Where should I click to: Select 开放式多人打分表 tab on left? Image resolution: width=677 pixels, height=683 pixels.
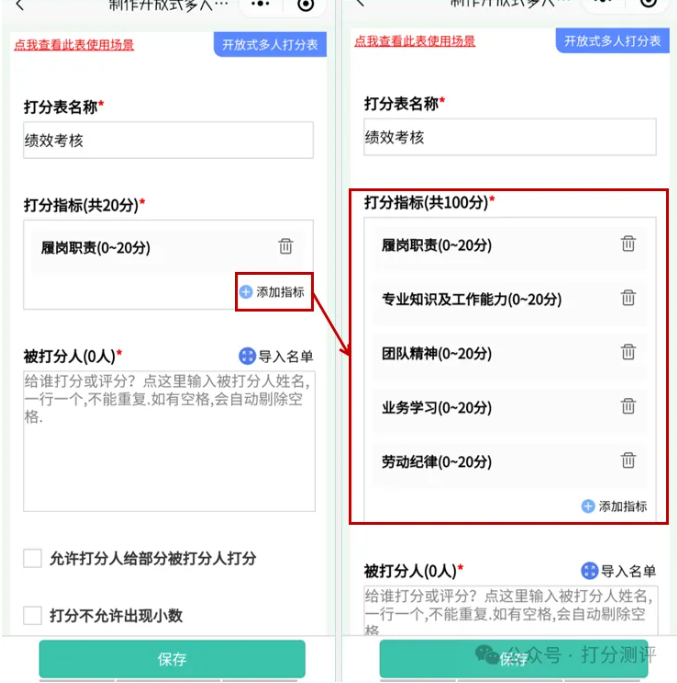(270, 44)
